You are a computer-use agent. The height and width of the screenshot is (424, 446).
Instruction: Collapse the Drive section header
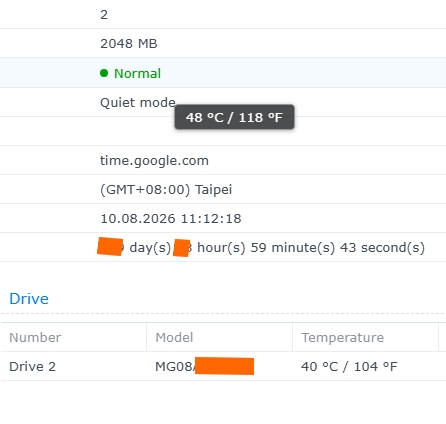coord(29,299)
